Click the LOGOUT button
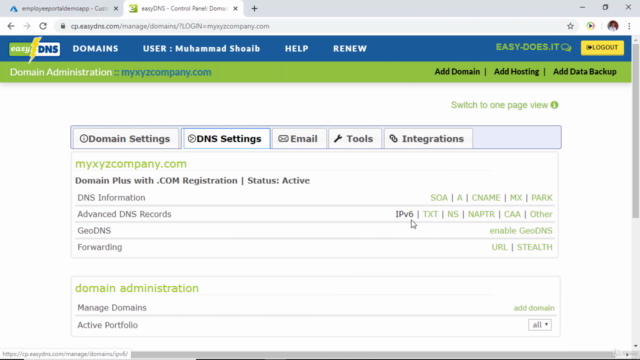This screenshot has width=640, height=360. (602, 48)
